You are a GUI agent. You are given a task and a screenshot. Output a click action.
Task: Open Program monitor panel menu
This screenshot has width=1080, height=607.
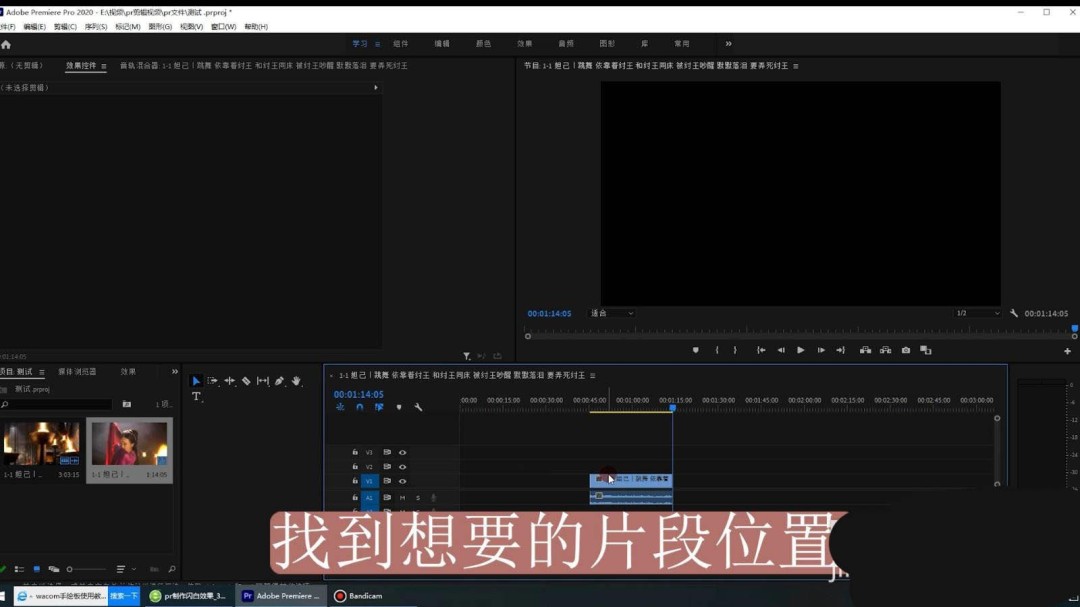coord(796,66)
